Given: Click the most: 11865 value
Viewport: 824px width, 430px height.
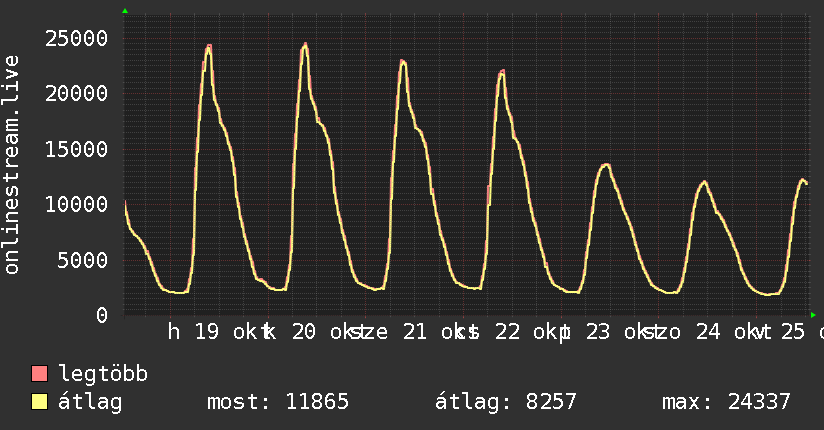Looking at the screenshot, I should tap(278, 402).
